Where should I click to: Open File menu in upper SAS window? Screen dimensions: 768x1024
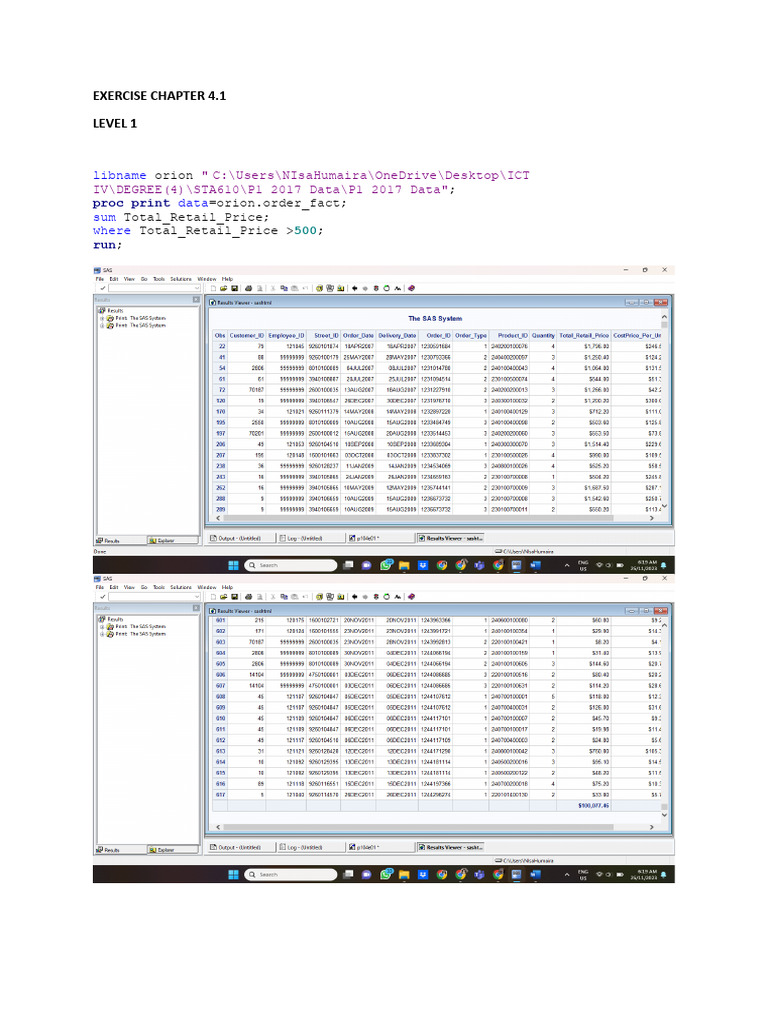pos(99,279)
